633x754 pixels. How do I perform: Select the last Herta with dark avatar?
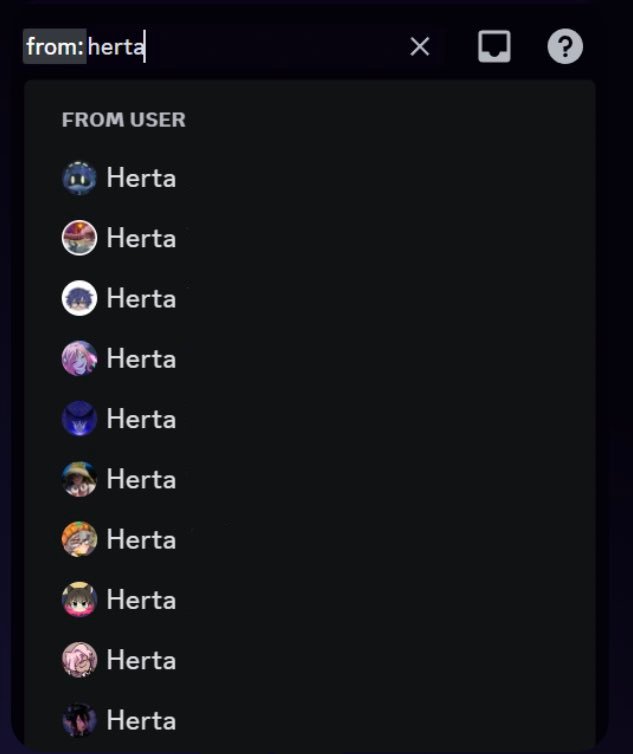click(x=310, y=720)
